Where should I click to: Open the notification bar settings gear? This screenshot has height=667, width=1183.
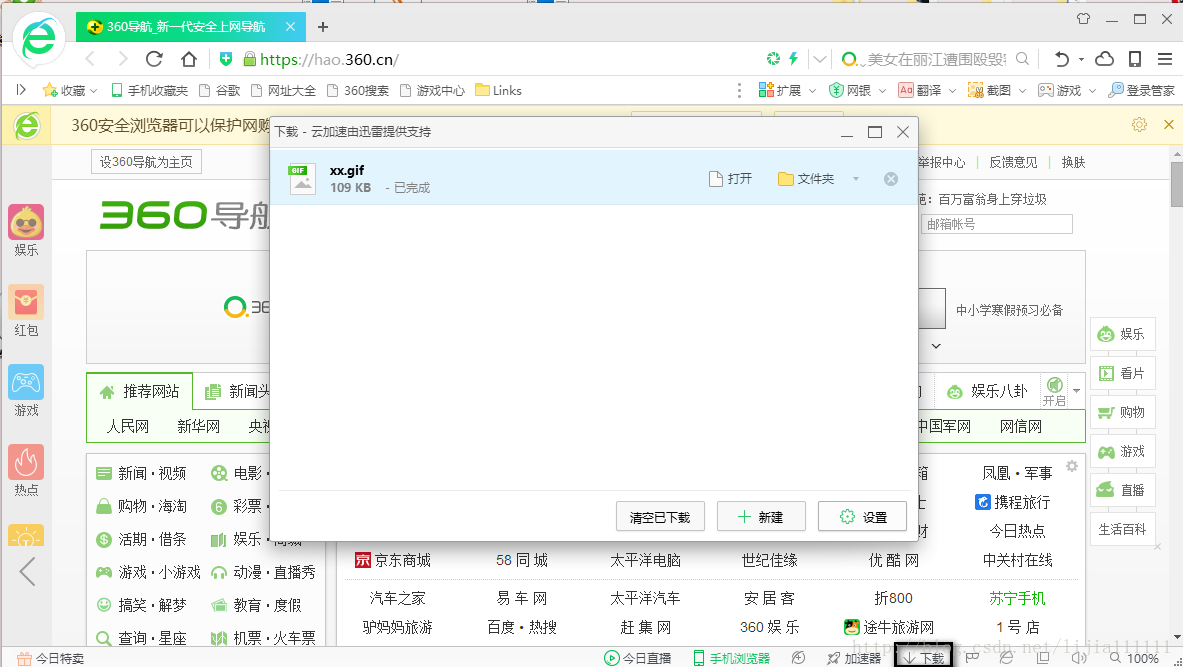pos(1139,124)
